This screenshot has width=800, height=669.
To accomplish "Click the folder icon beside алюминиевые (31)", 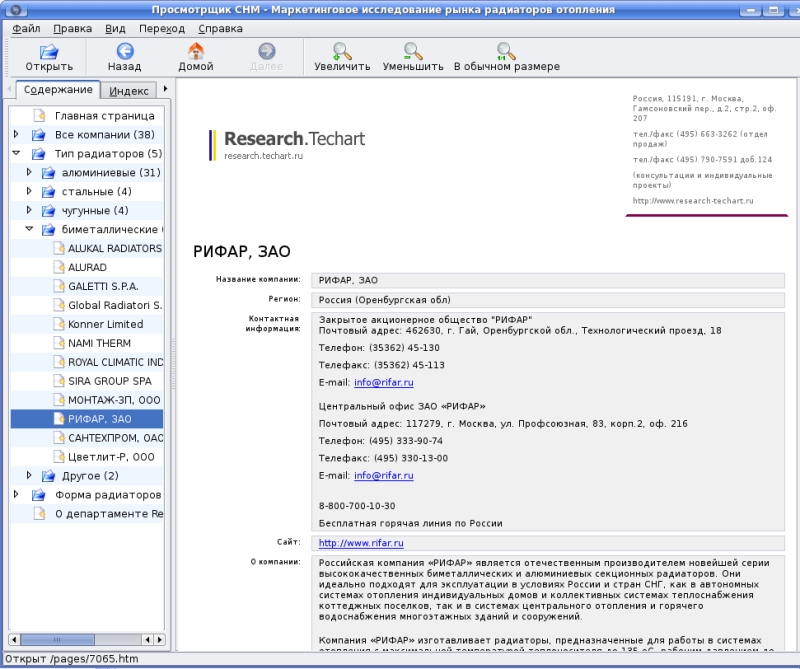I will (x=48, y=172).
